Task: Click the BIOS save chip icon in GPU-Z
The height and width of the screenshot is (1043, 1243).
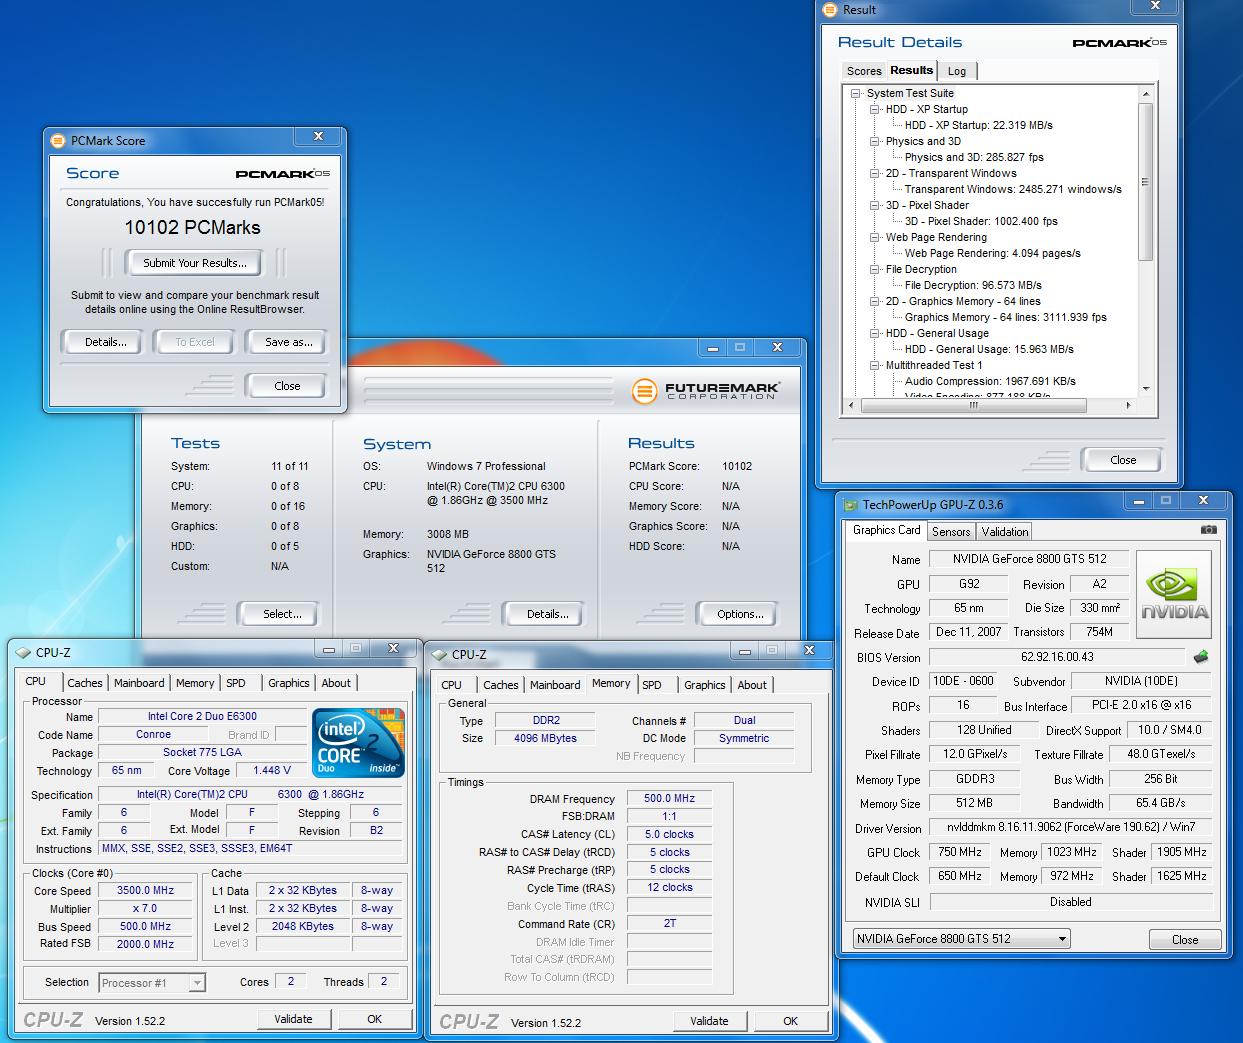Action: (x=1201, y=657)
